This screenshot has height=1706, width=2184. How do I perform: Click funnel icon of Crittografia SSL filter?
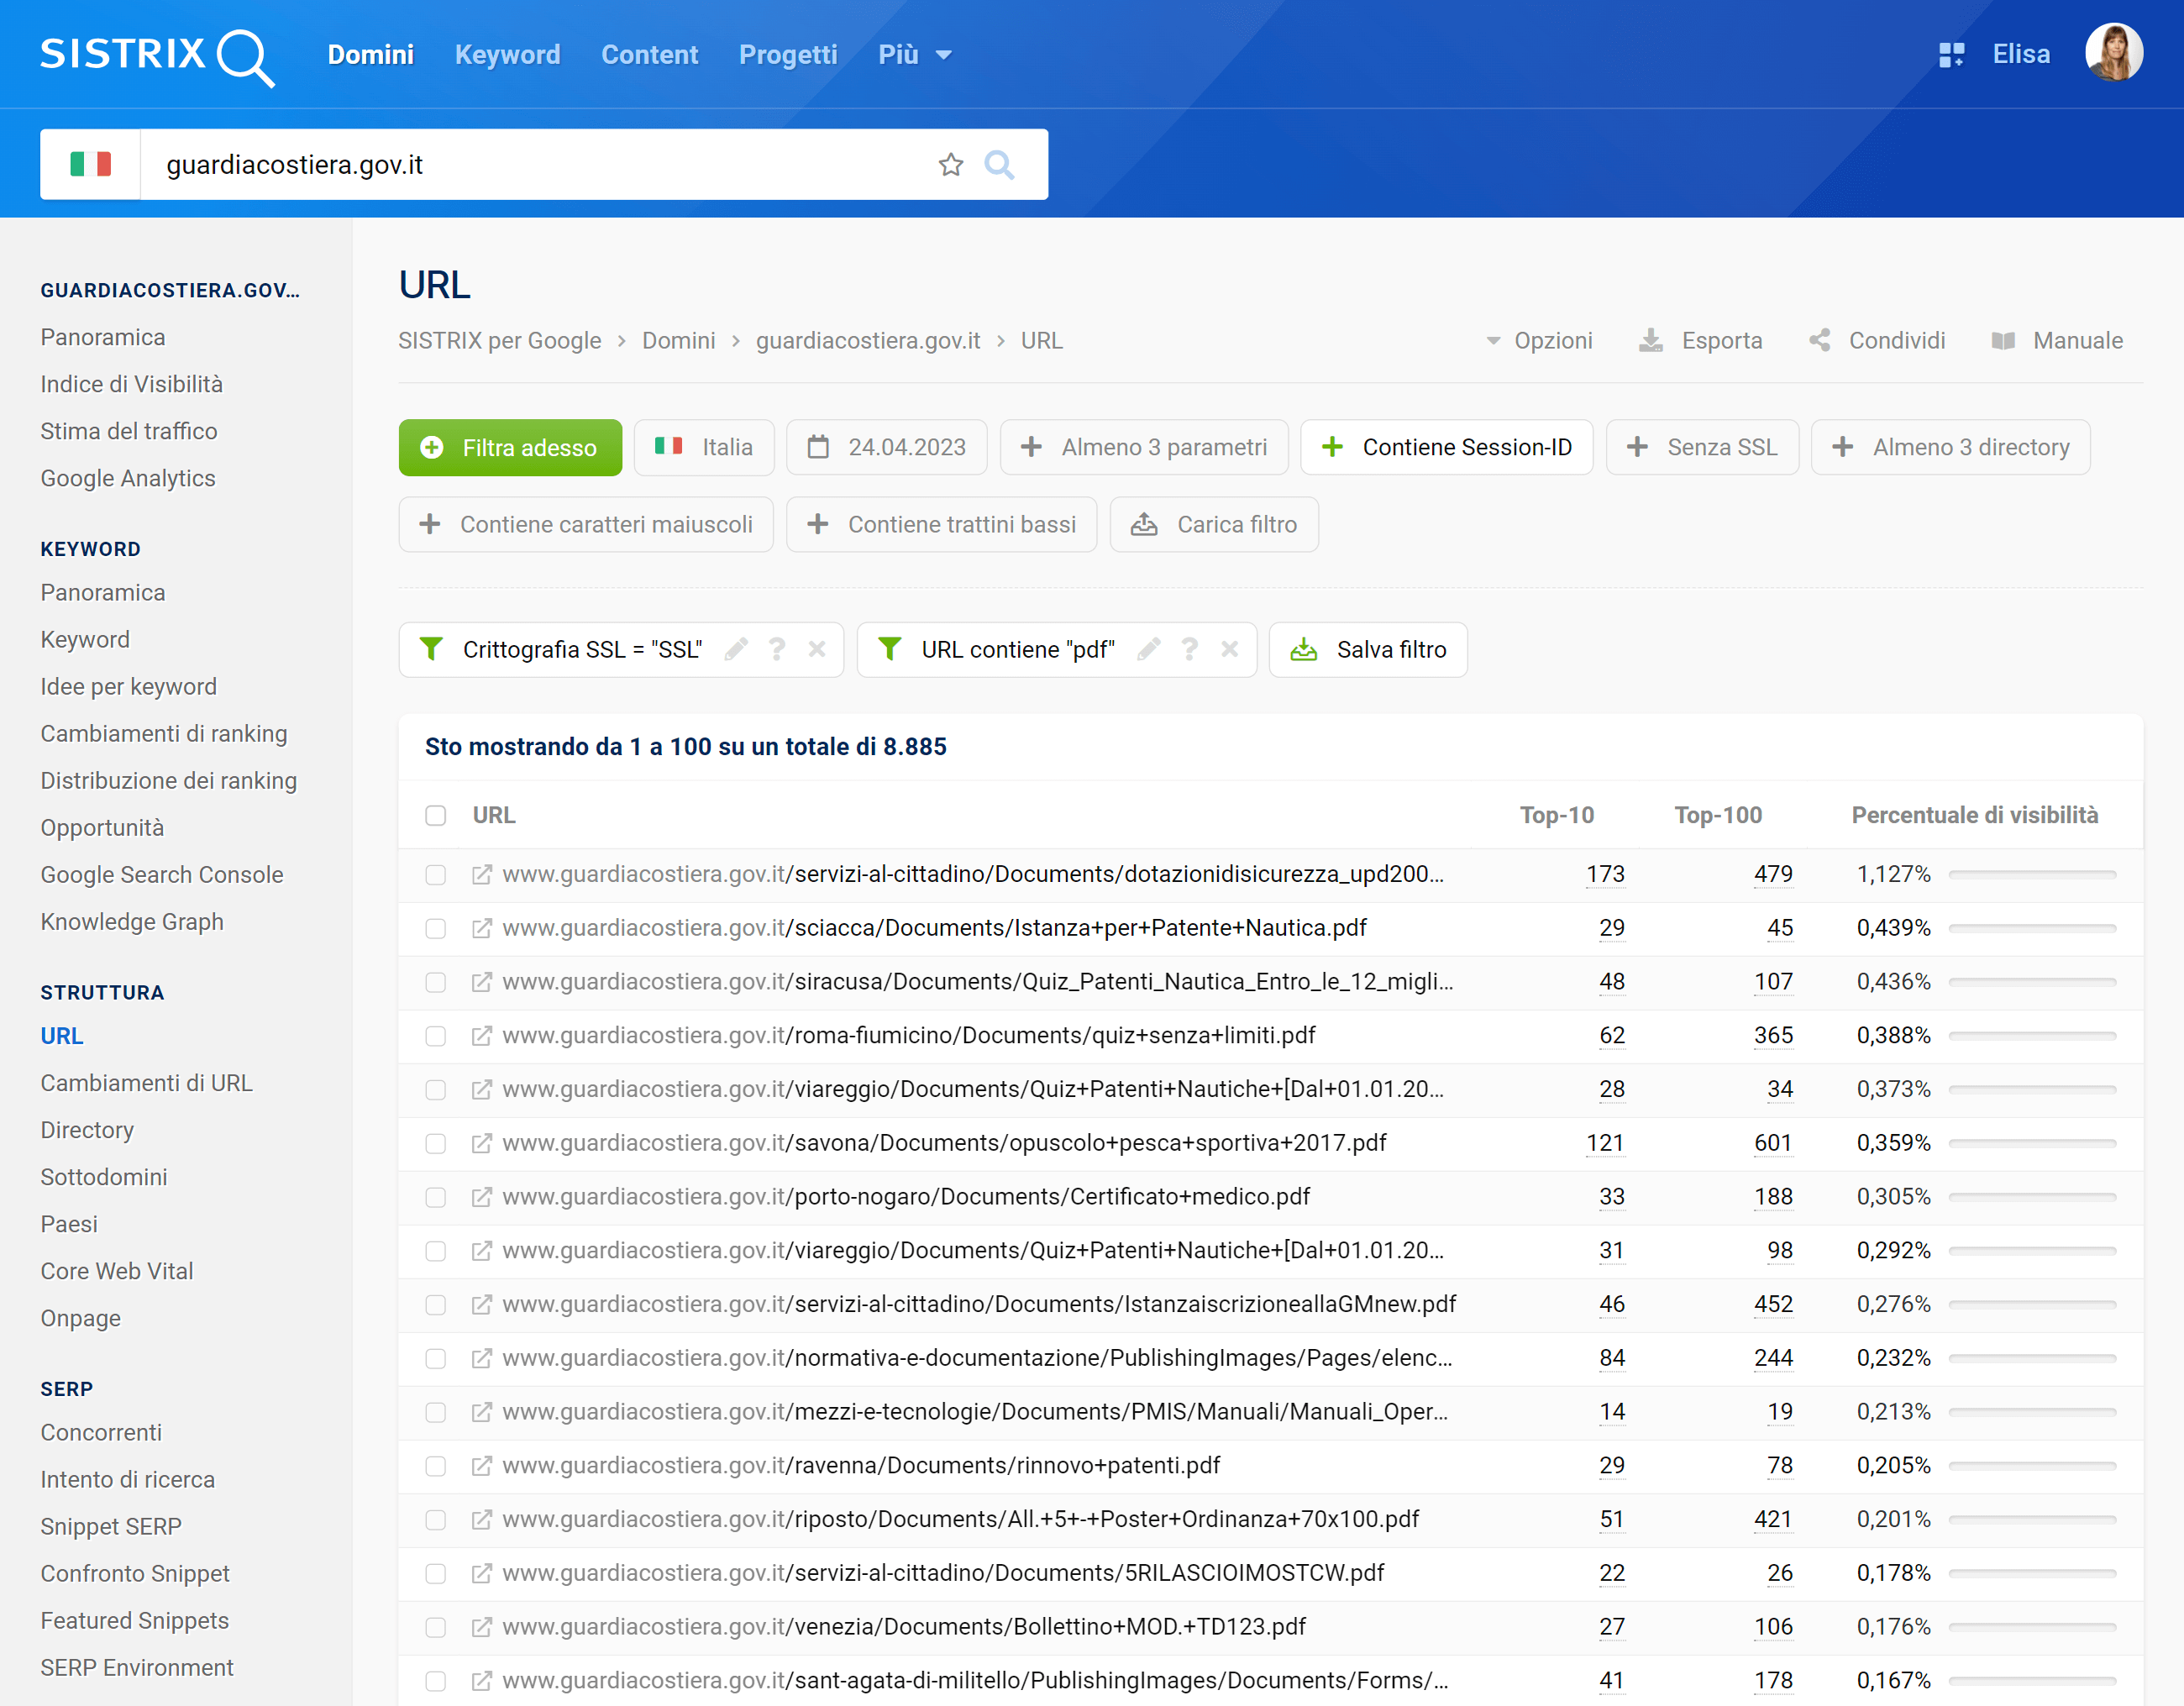click(431, 650)
